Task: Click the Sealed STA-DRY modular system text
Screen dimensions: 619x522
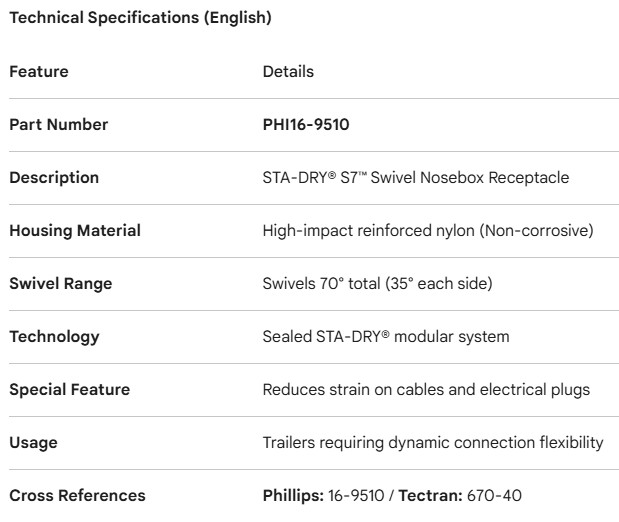Action: tap(386, 337)
